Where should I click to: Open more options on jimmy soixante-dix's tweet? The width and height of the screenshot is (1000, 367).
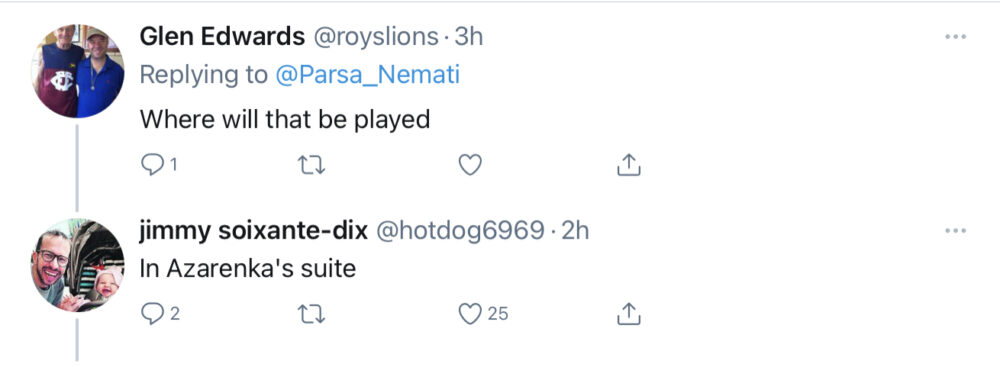pyautogui.click(x=955, y=230)
